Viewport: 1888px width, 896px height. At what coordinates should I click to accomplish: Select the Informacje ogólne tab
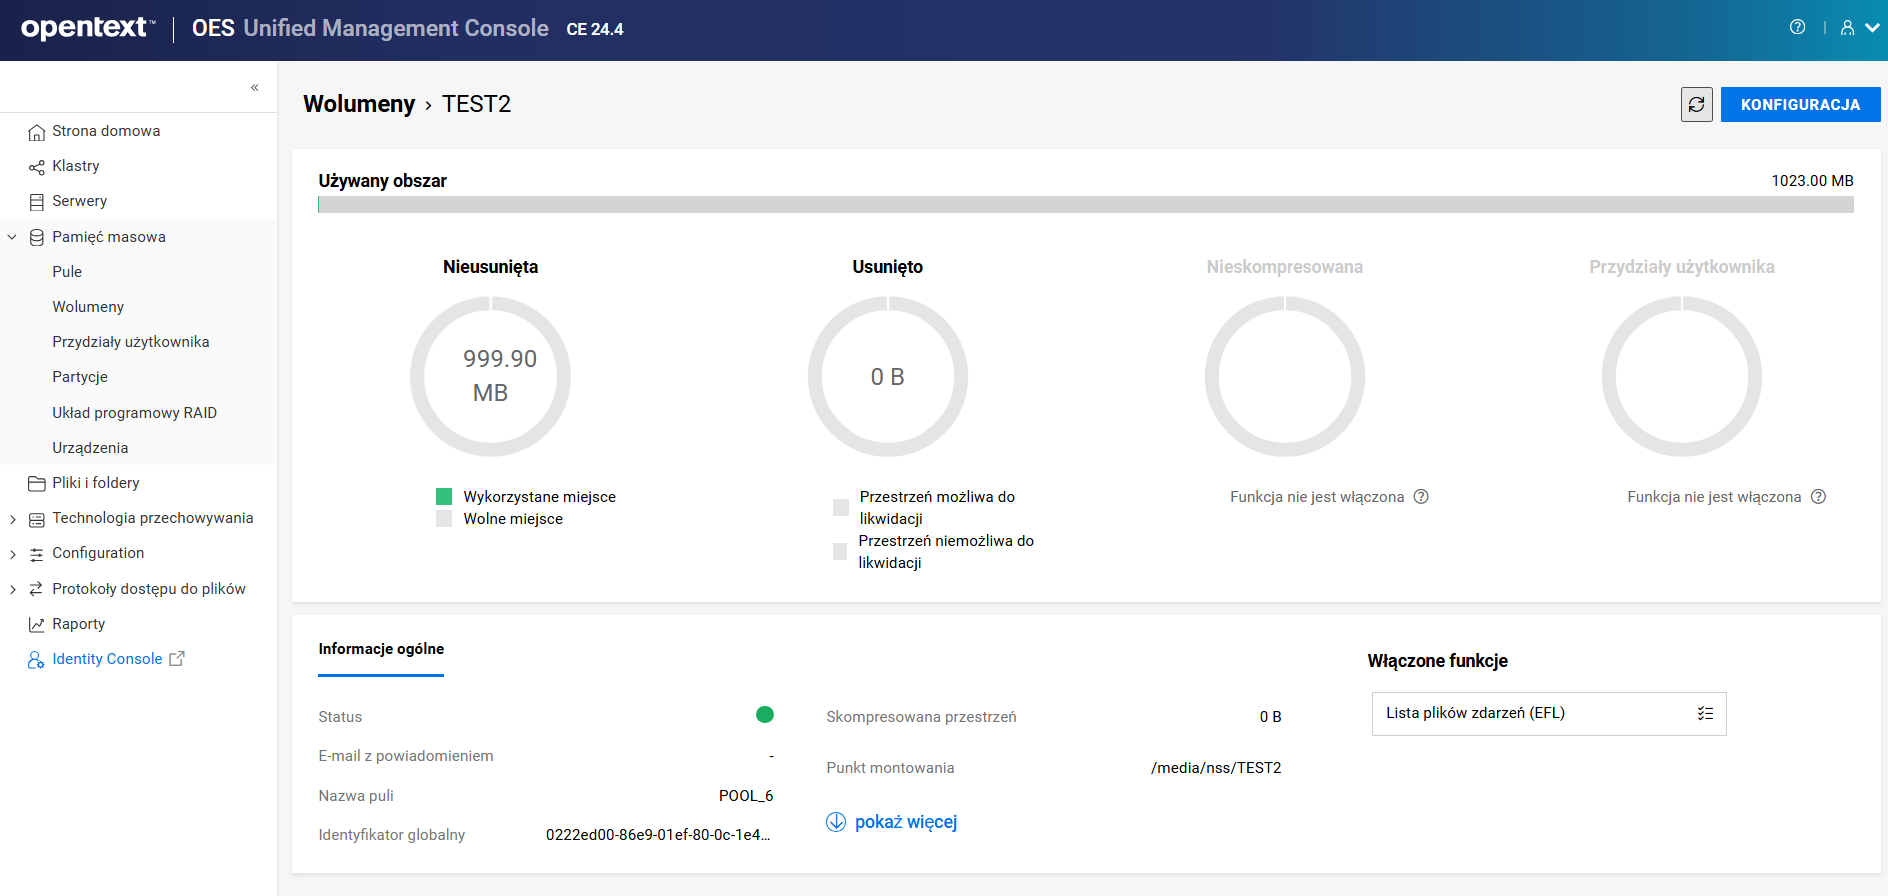point(381,649)
